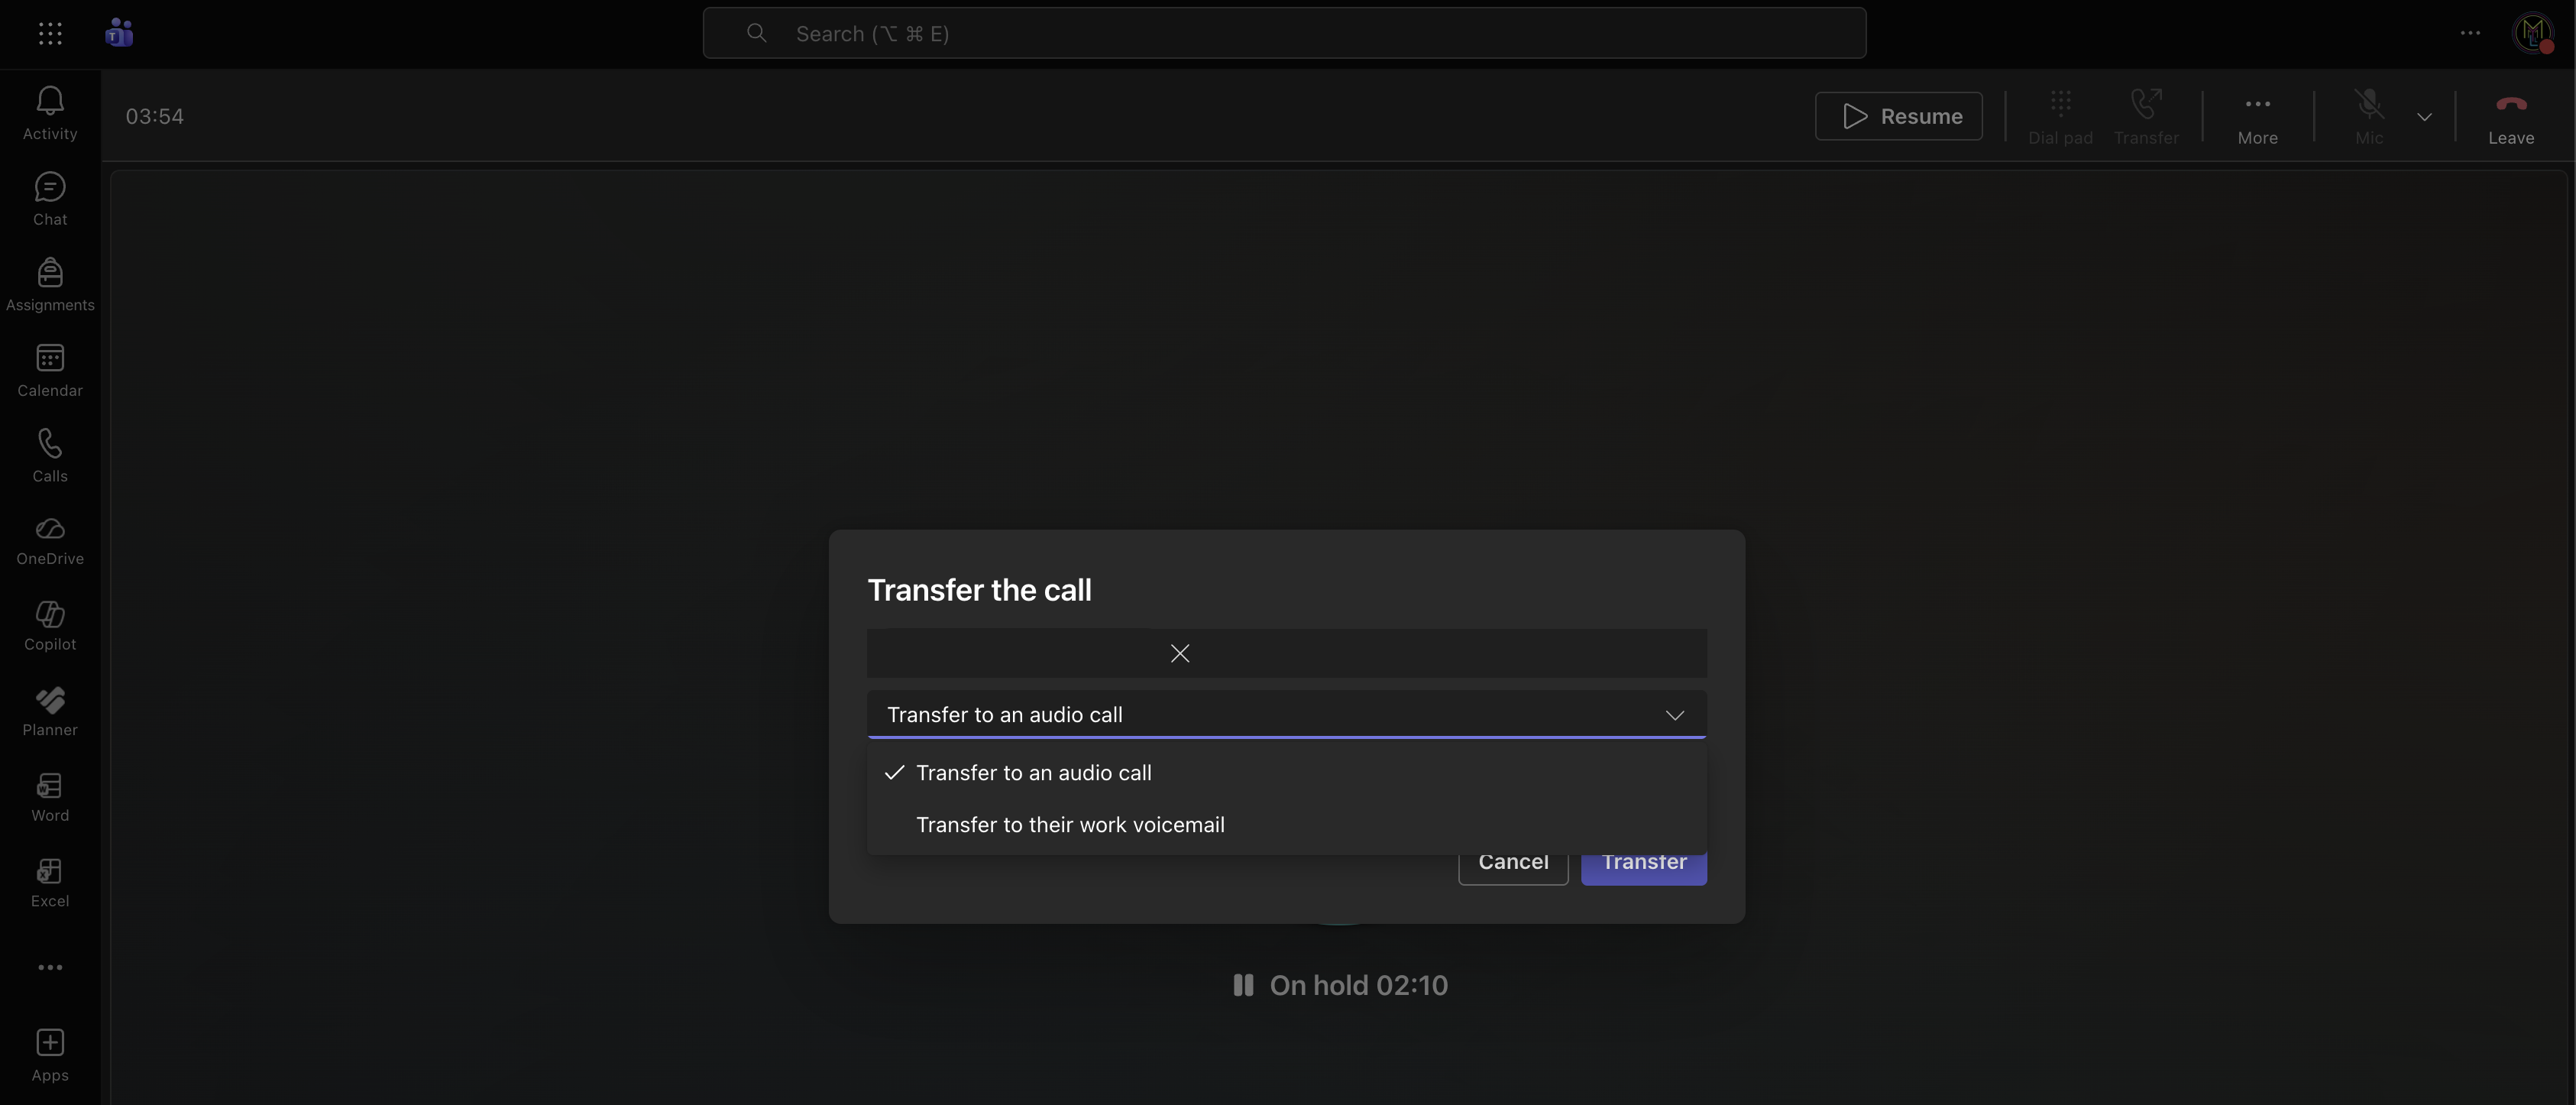Clear the selected transfer recipient

1180,653
